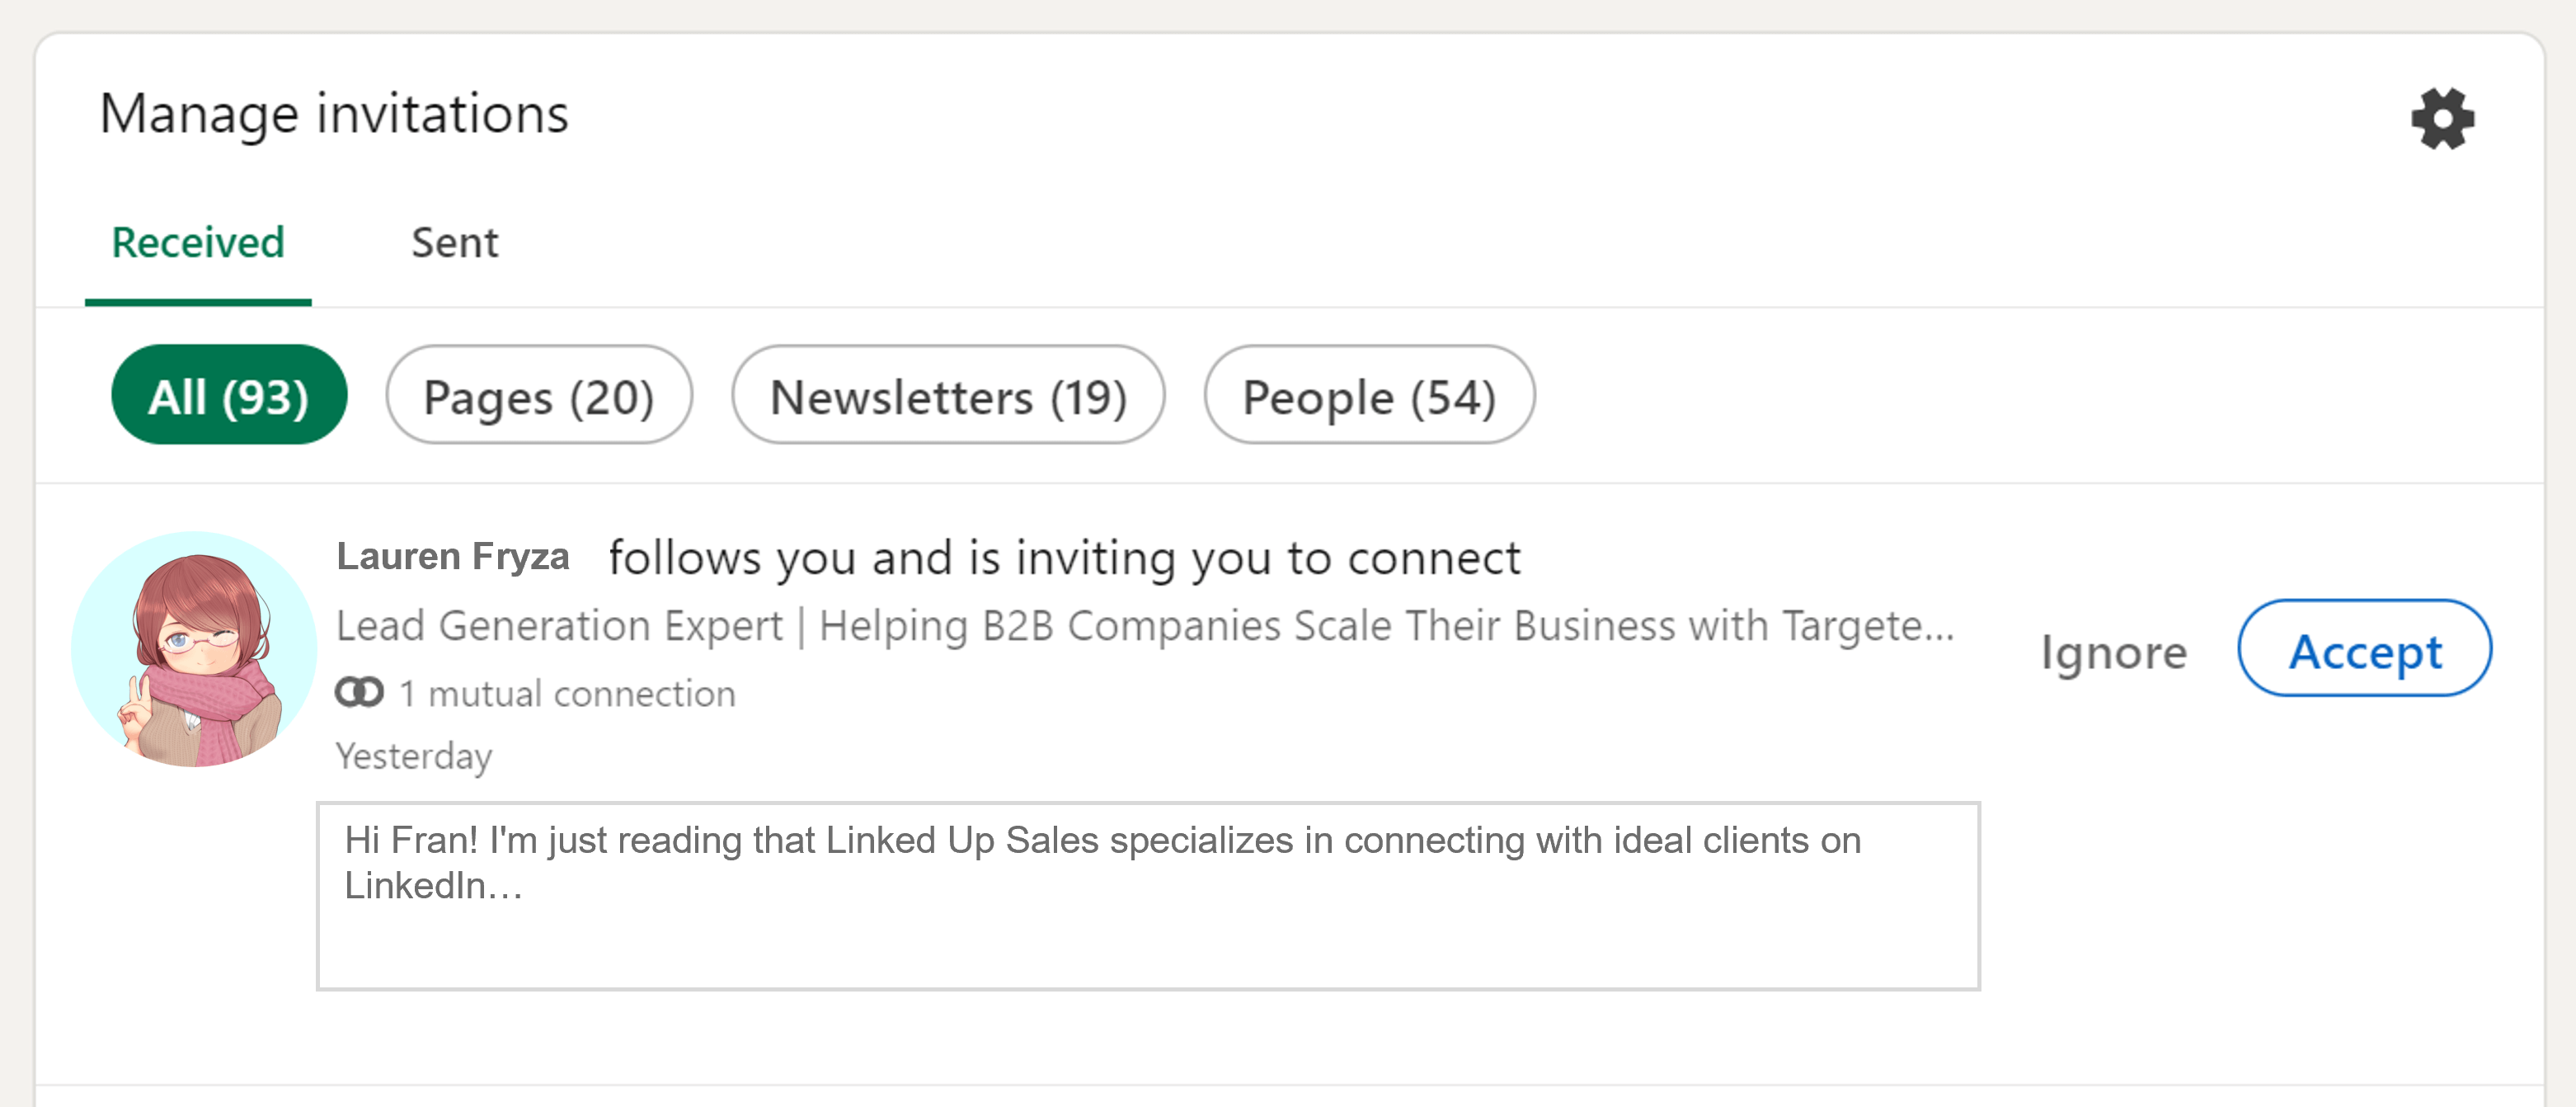This screenshot has height=1107, width=2576.
Task: Open Lauren Fryza's profile picture
Action: pos(194,649)
